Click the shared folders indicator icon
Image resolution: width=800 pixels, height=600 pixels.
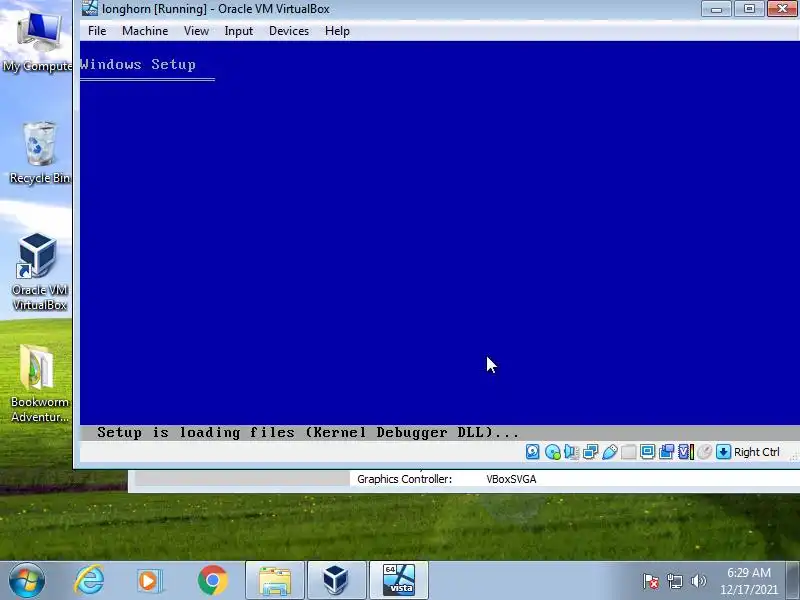(x=629, y=452)
